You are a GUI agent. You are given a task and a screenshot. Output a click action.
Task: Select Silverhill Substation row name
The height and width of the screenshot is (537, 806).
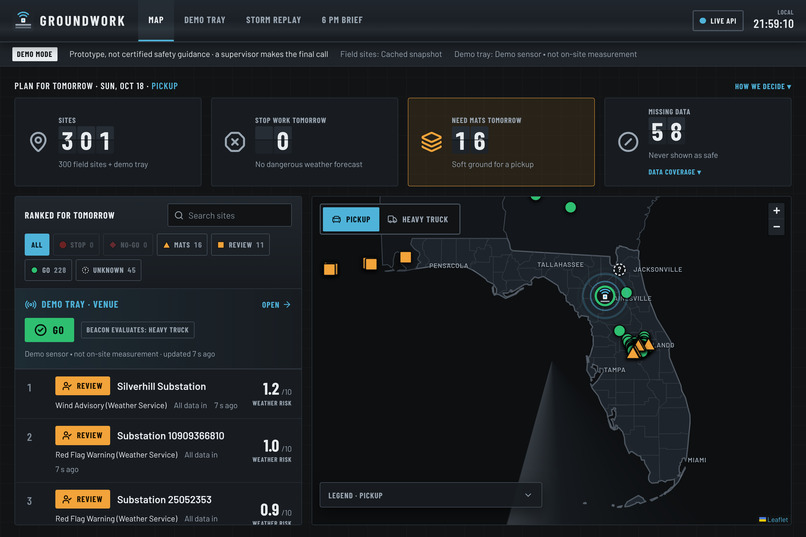click(x=161, y=386)
